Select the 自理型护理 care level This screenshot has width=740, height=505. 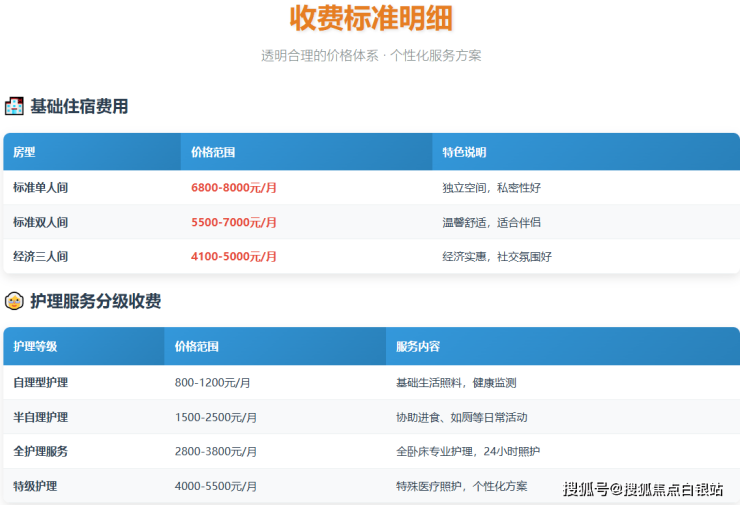[x=40, y=382]
